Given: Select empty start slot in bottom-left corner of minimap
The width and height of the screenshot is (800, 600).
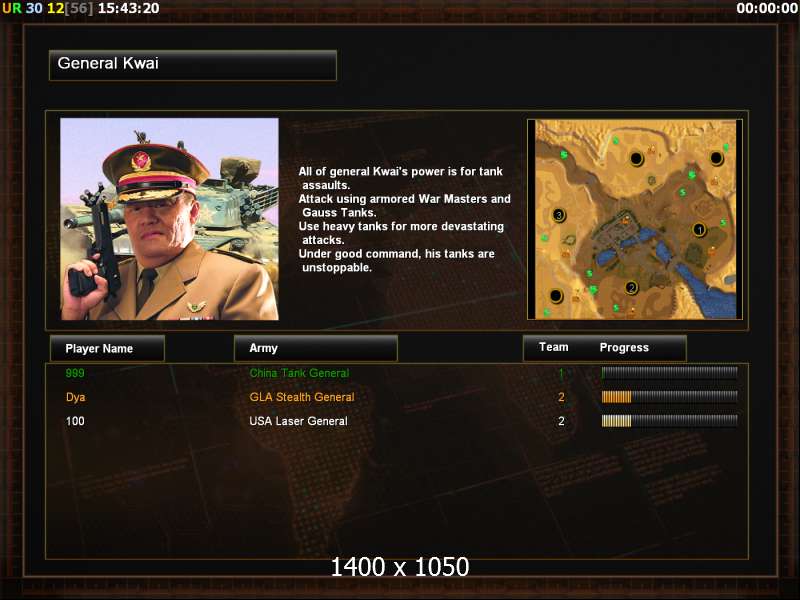Looking at the screenshot, I should (556, 295).
